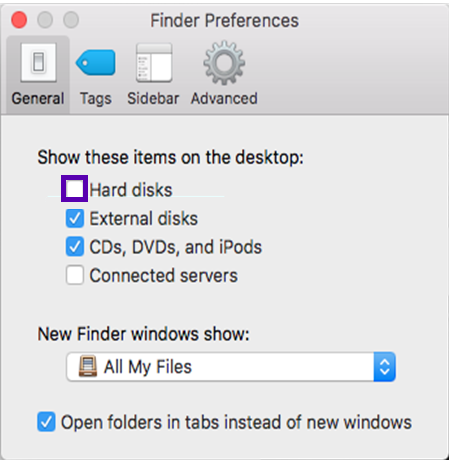Viewport: 449px width, 460px height.
Task: Uncheck the External disks checkbox
Action: click(x=74, y=218)
